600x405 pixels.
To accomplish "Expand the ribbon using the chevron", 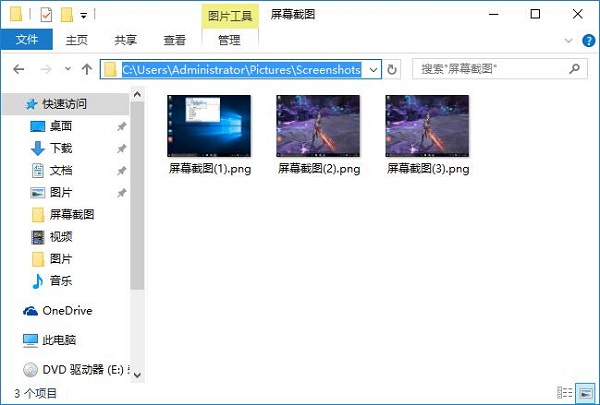I will click(x=569, y=40).
